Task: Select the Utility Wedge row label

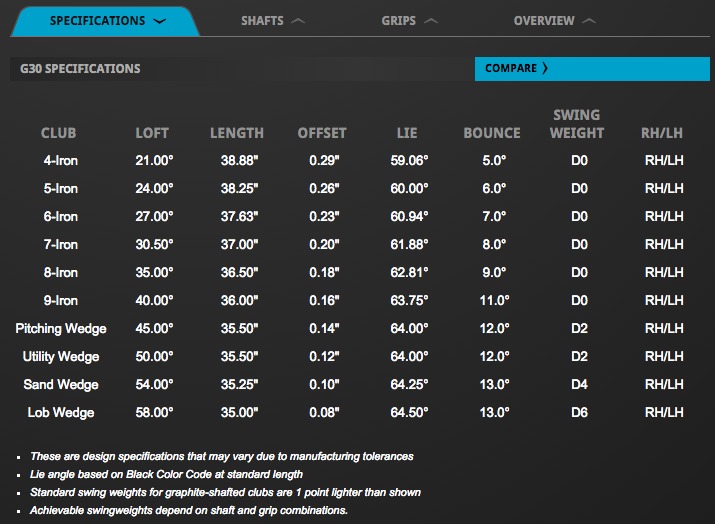Action: (61, 357)
